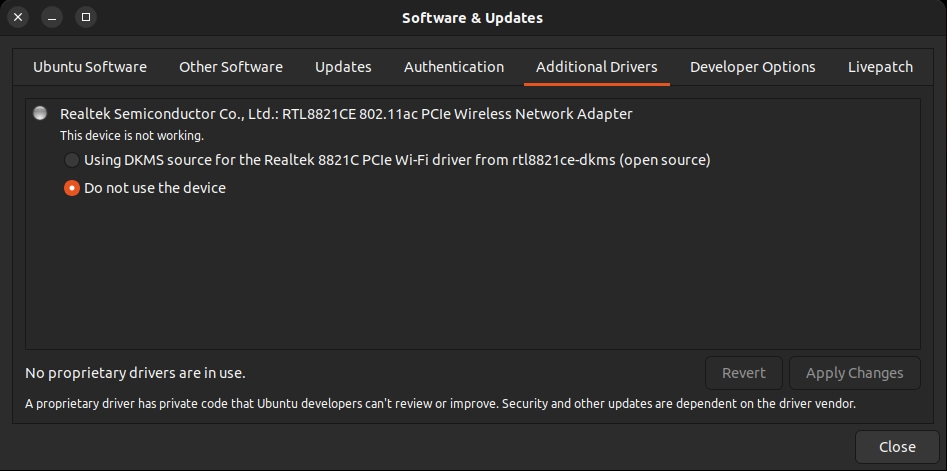Click the Software & Updates window title
The height and width of the screenshot is (471, 947).
(472, 18)
